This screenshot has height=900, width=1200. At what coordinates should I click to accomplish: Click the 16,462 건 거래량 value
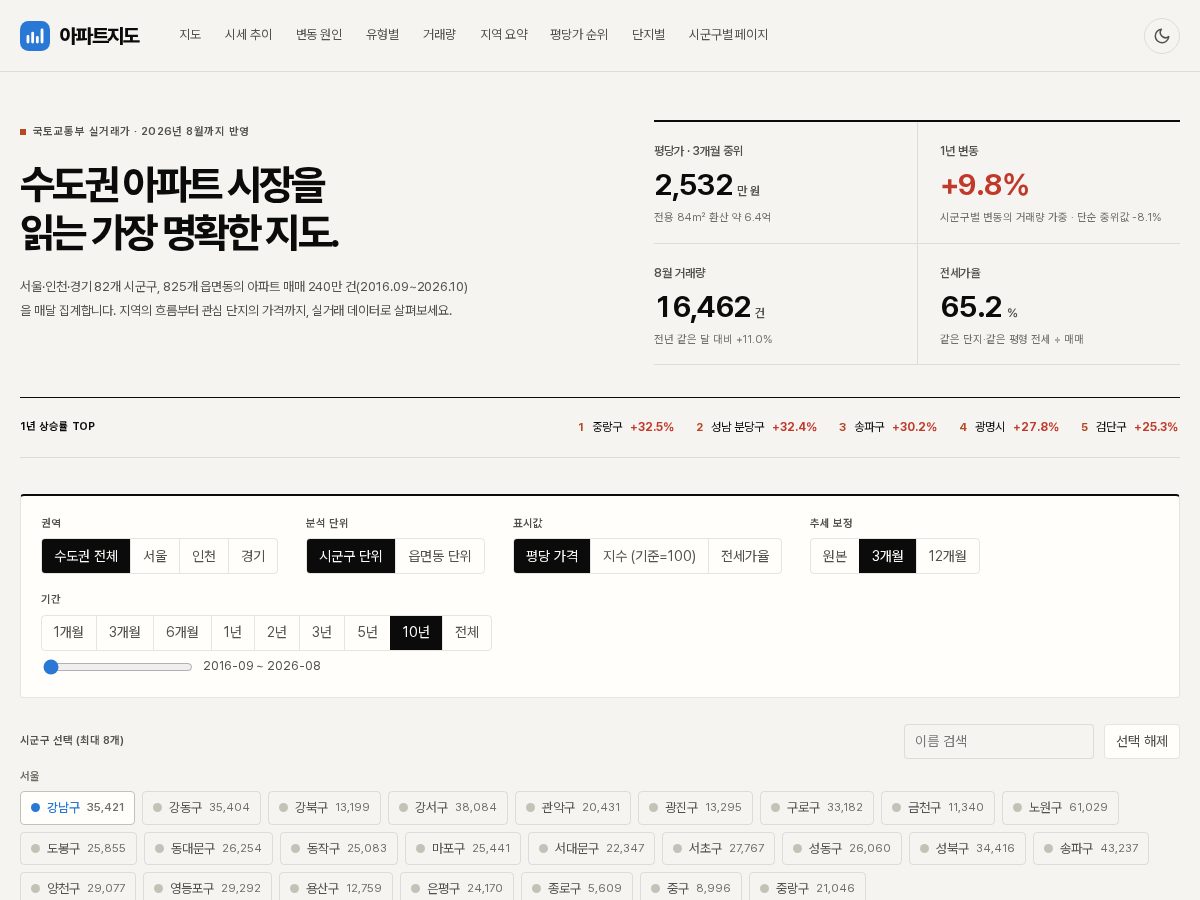[x=709, y=307]
